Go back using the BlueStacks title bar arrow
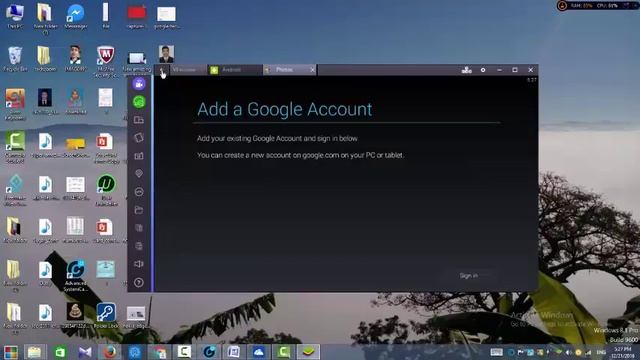640x360 pixels. 162,70
